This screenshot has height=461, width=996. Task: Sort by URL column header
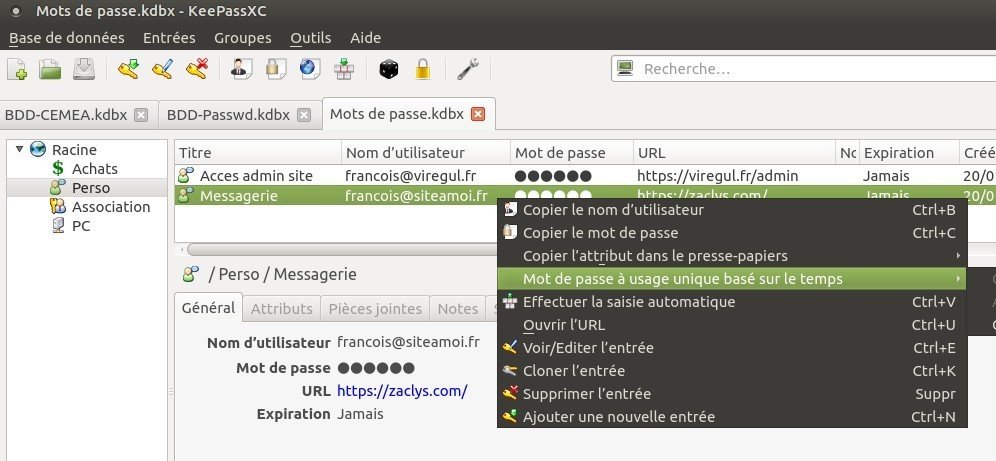click(x=734, y=153)
